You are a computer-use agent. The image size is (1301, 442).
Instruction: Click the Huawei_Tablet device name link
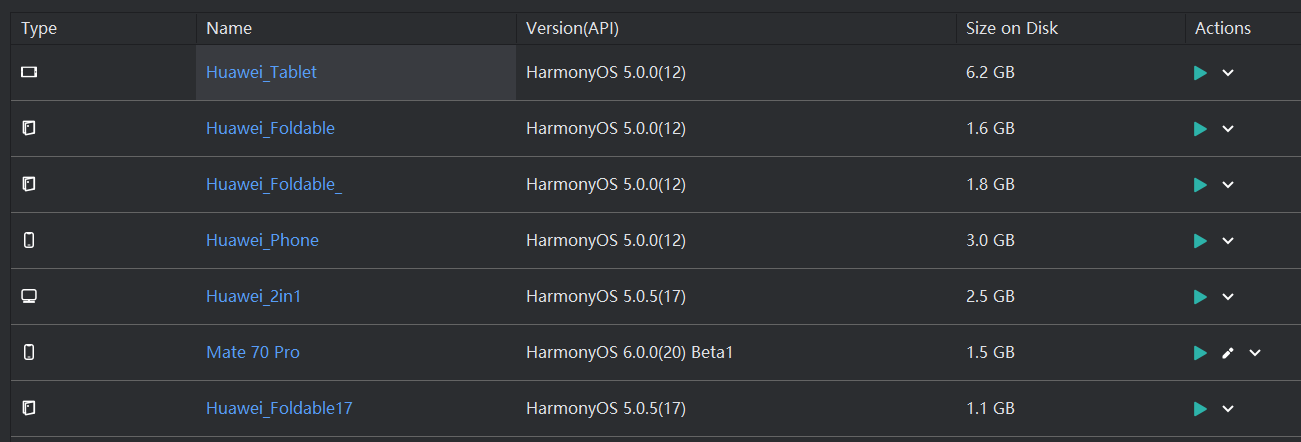pyautogui.click(x=261, y=72)
